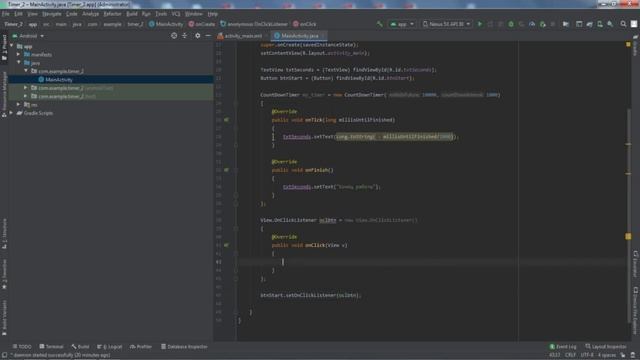The height and width of the screenshot is (360, 640).
Task: Open the Profiler tool window
Action: coord(141,347)
